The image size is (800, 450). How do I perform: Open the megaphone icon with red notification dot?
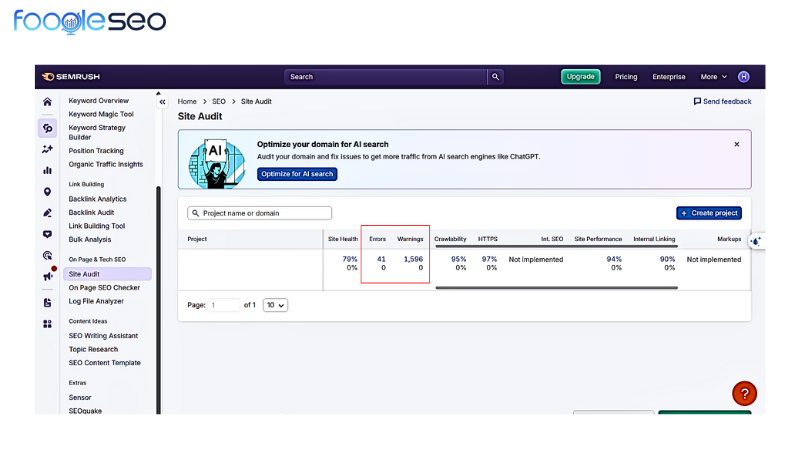point(47,276)
